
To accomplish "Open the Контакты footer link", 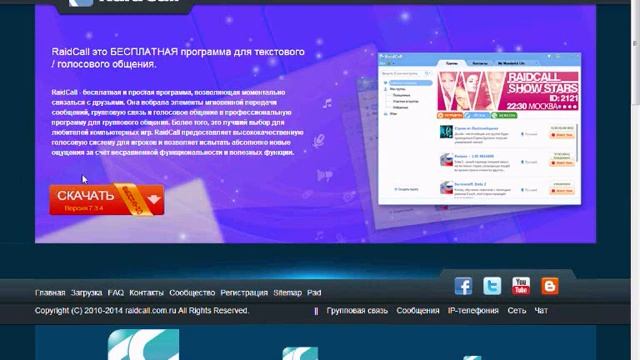I will [x=146, y=293].
